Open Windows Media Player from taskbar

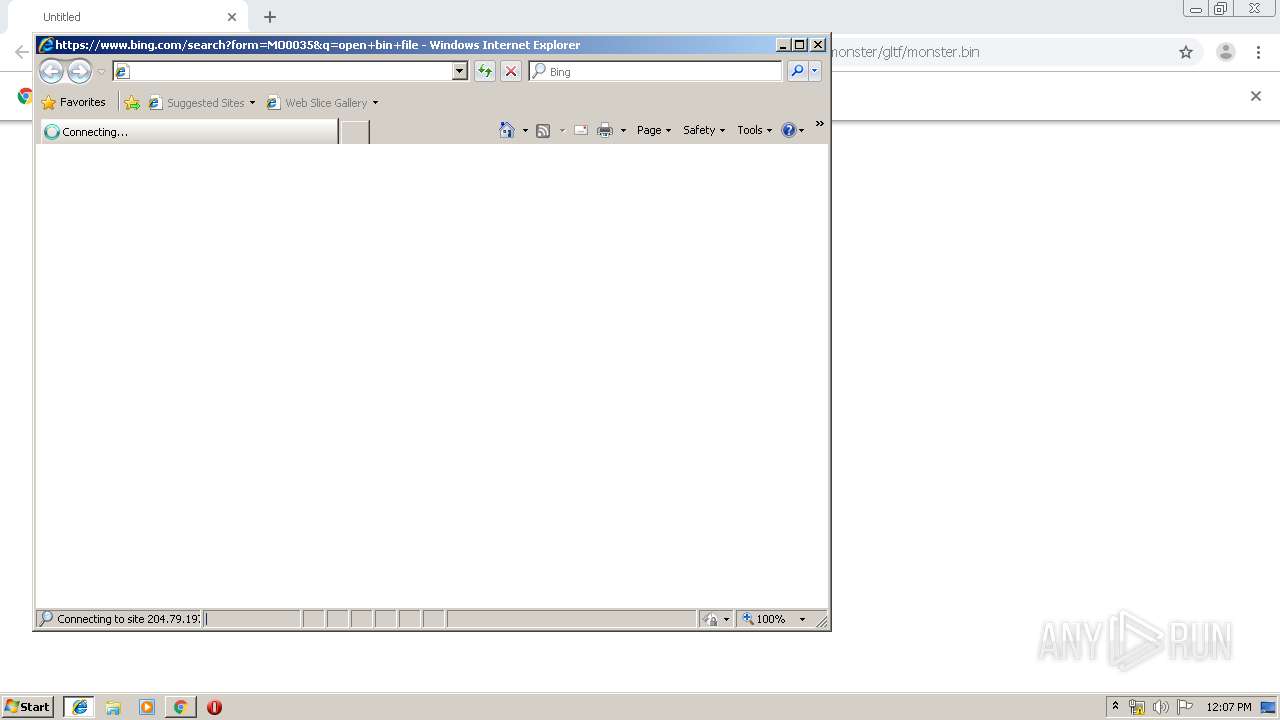coord(147,707)
